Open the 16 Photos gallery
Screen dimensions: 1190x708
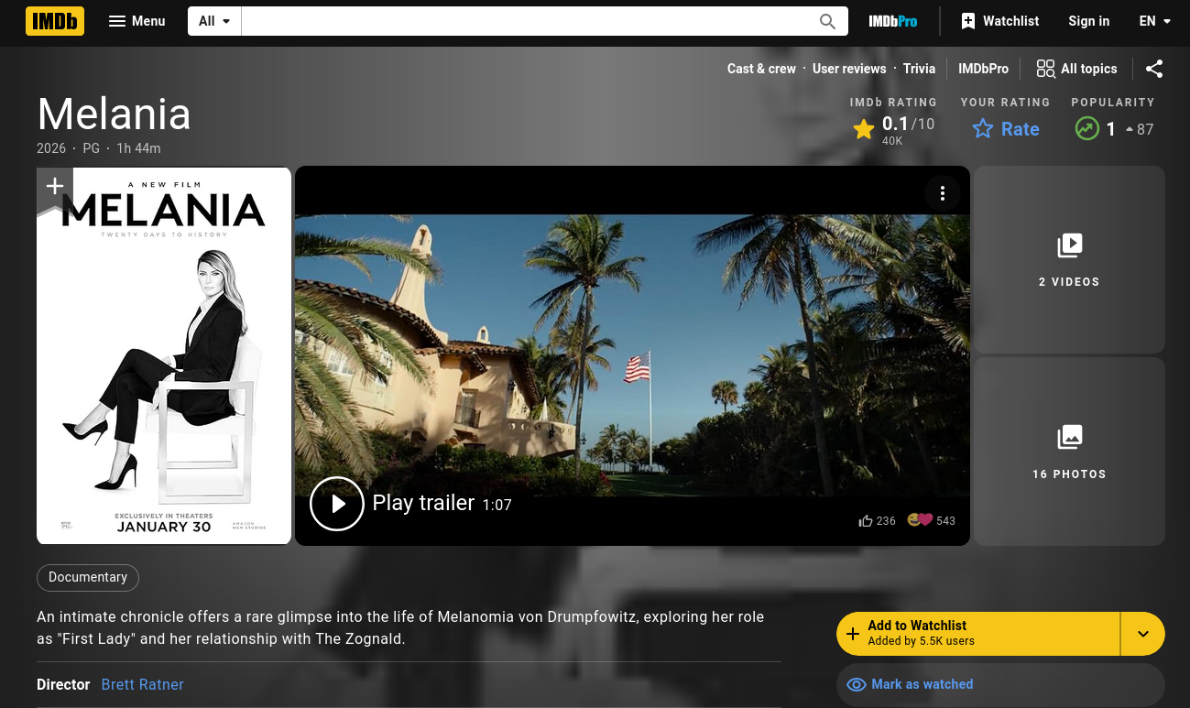1069,452
